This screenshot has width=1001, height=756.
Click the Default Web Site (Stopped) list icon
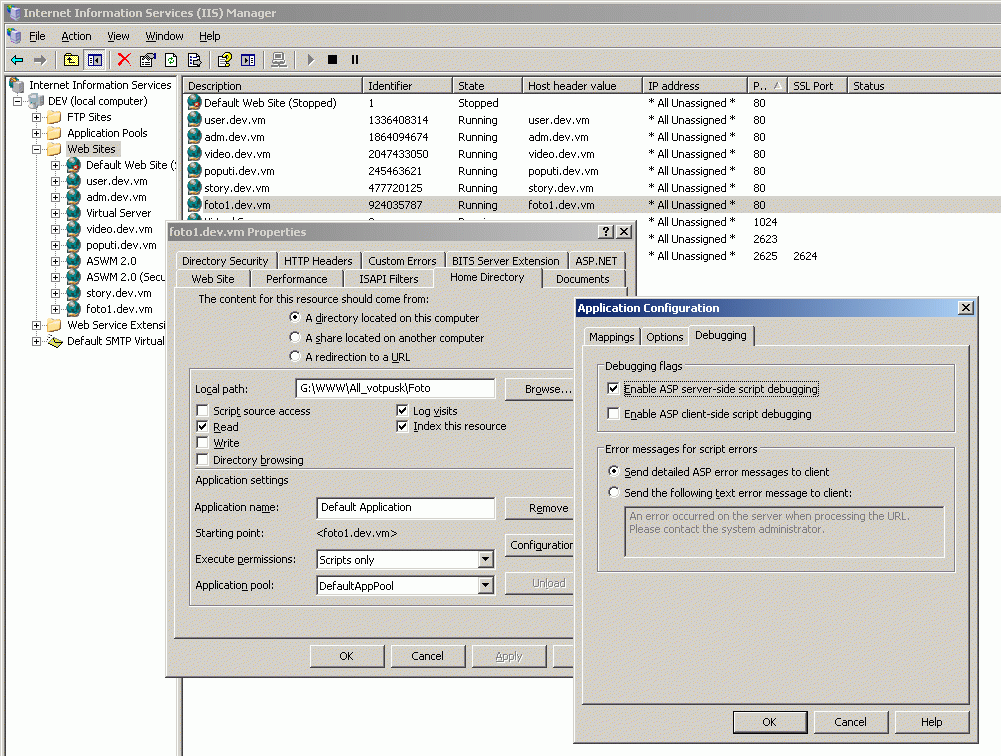(194, 102)
